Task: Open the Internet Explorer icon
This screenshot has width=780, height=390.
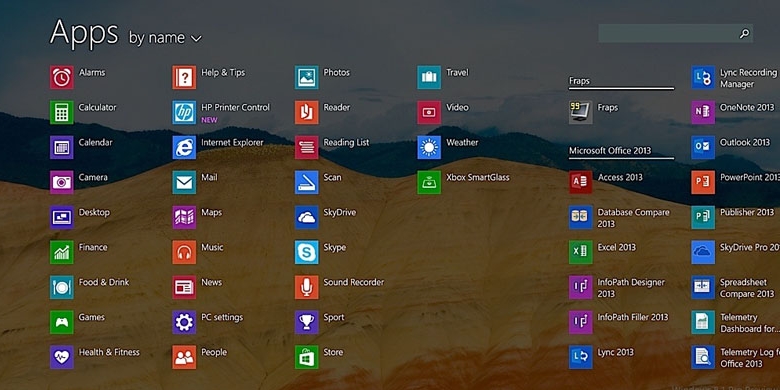Action: pos(184,147)
